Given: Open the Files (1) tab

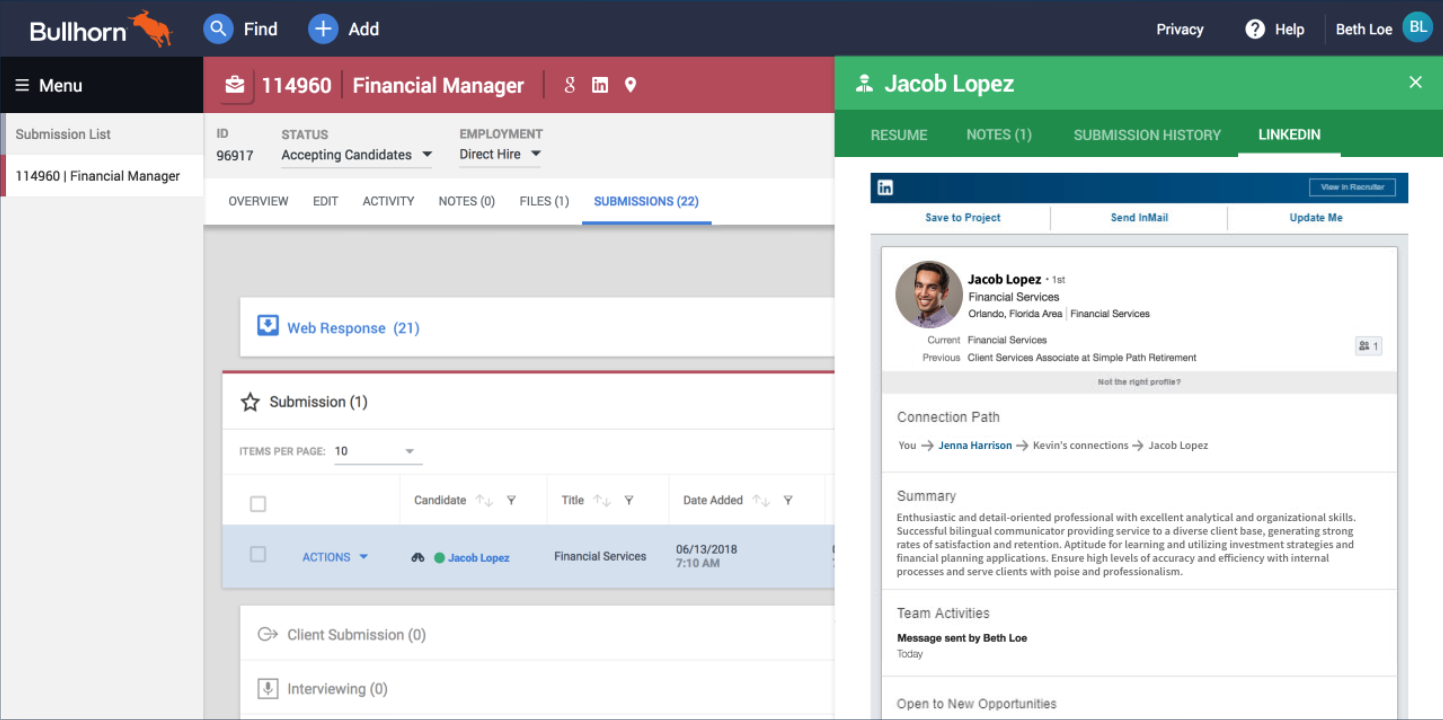Looking at the screenshot, I should click(544, 201).
